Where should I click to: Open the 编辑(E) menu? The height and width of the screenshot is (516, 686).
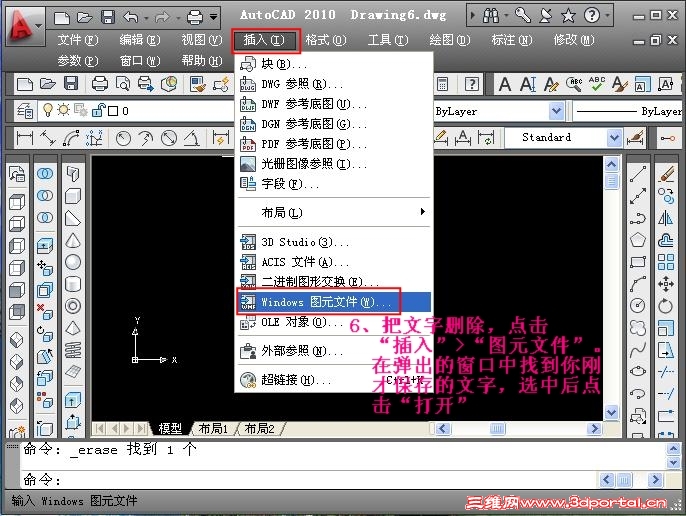click(140, 40)
